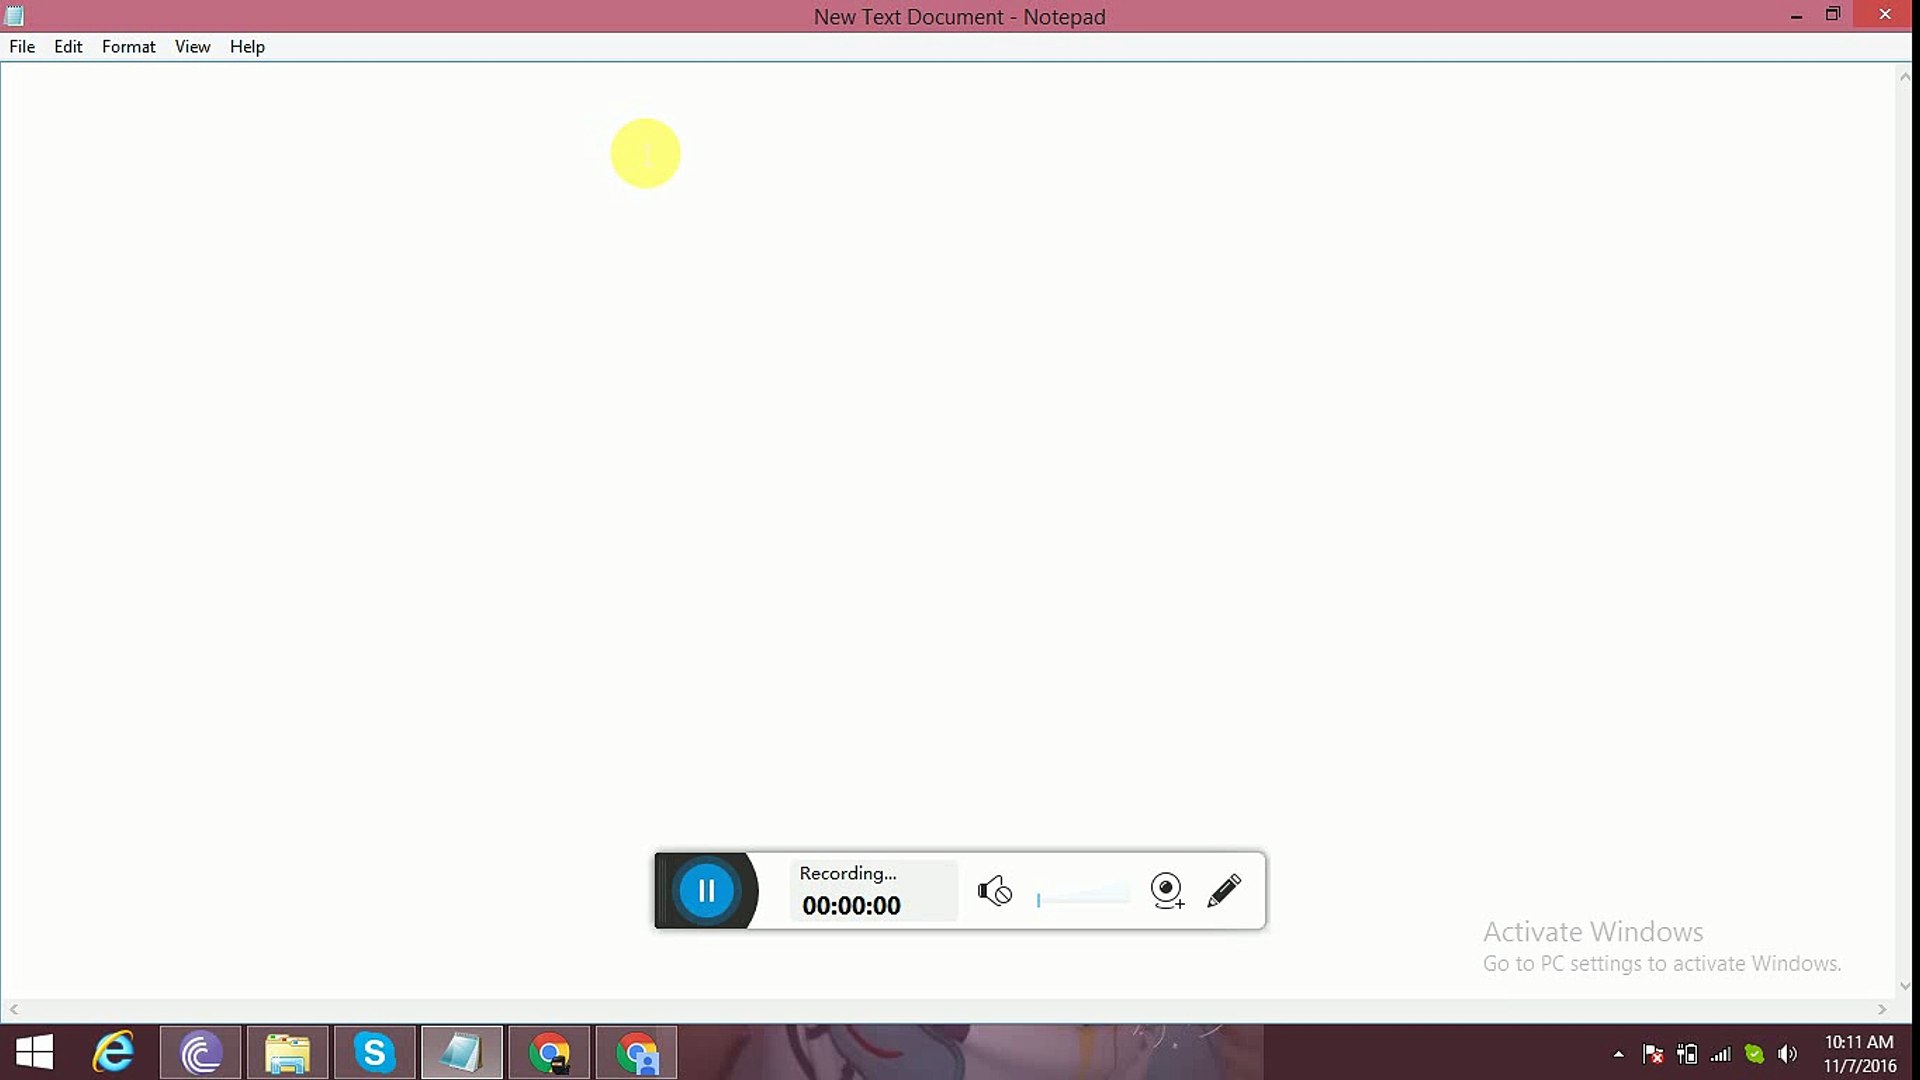This screenshot has width=1920, height=1080.
Task: Open system volume speaker icon
Action: pos(1787,1054)
